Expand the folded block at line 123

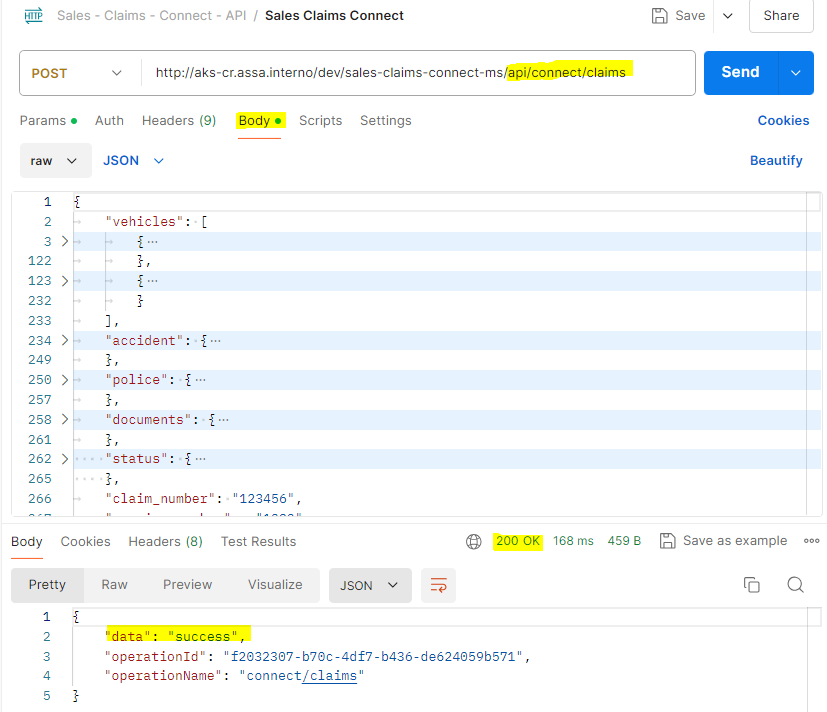click(65, 281)
